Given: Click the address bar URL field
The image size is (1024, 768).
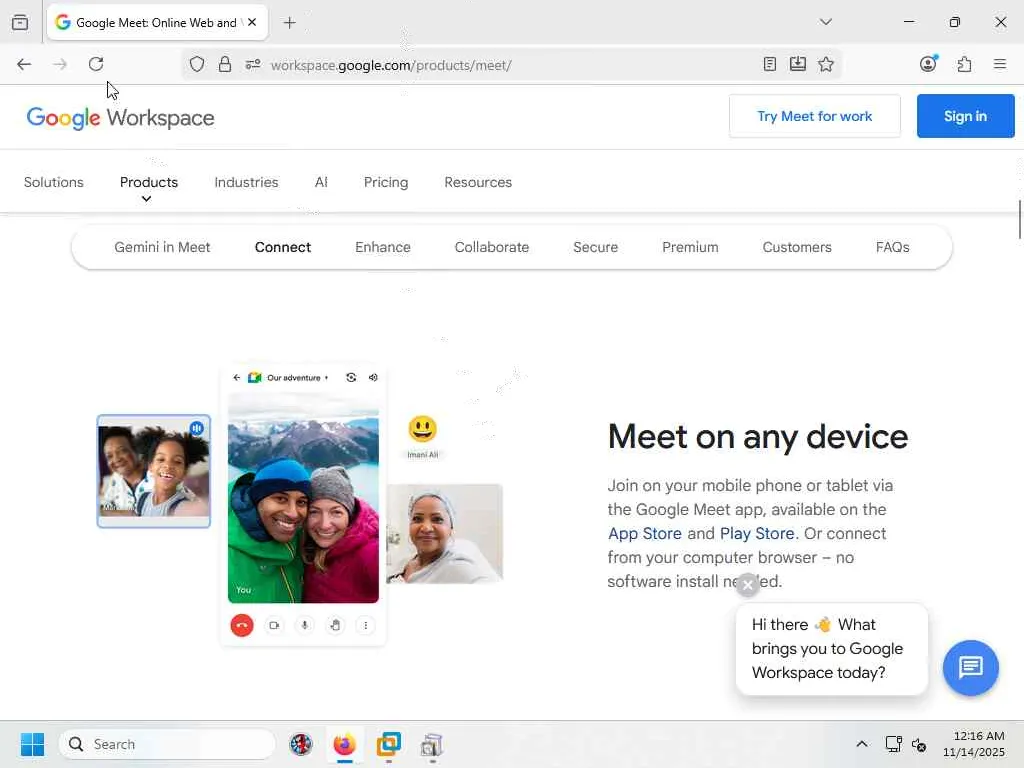Looking at the screenshot, I should pyautogui.click(x=509, y=65).
